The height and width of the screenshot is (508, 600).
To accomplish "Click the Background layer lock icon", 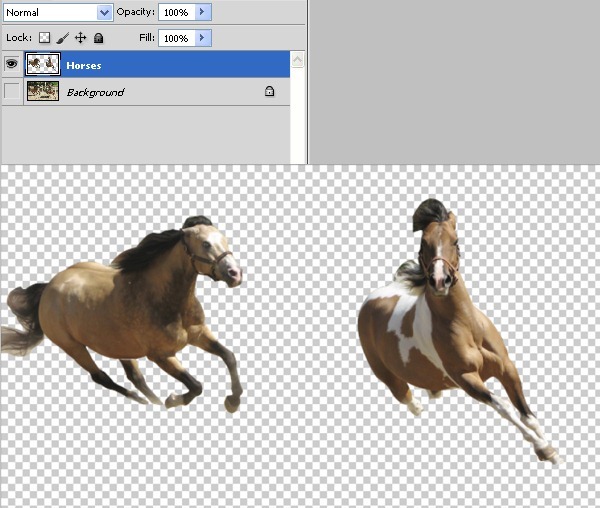I will point(269,91).
